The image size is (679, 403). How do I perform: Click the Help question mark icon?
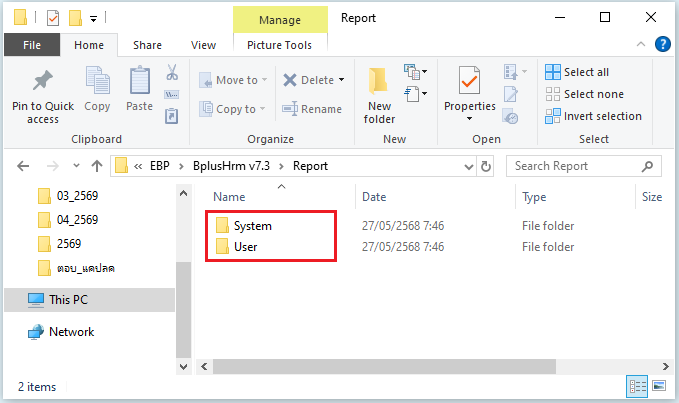pos(662,44)
